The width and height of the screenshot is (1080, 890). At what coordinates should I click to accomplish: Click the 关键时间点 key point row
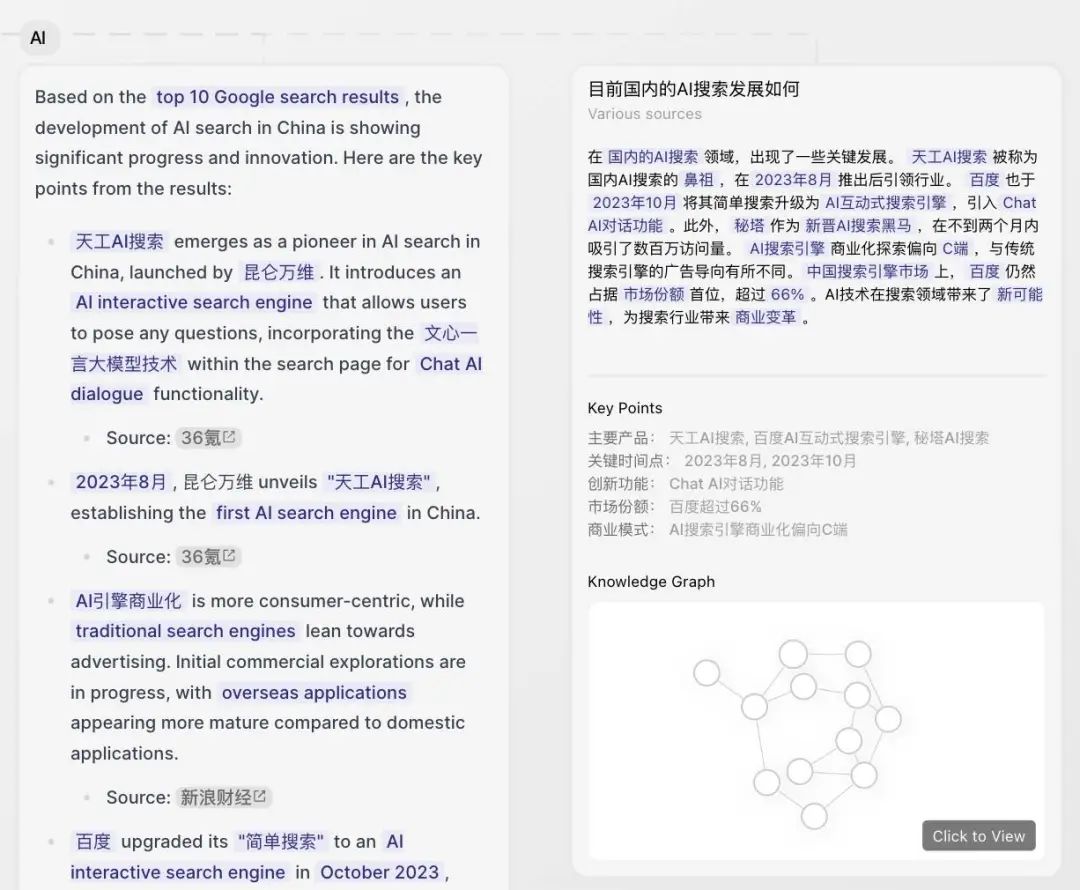click(722, 461)
